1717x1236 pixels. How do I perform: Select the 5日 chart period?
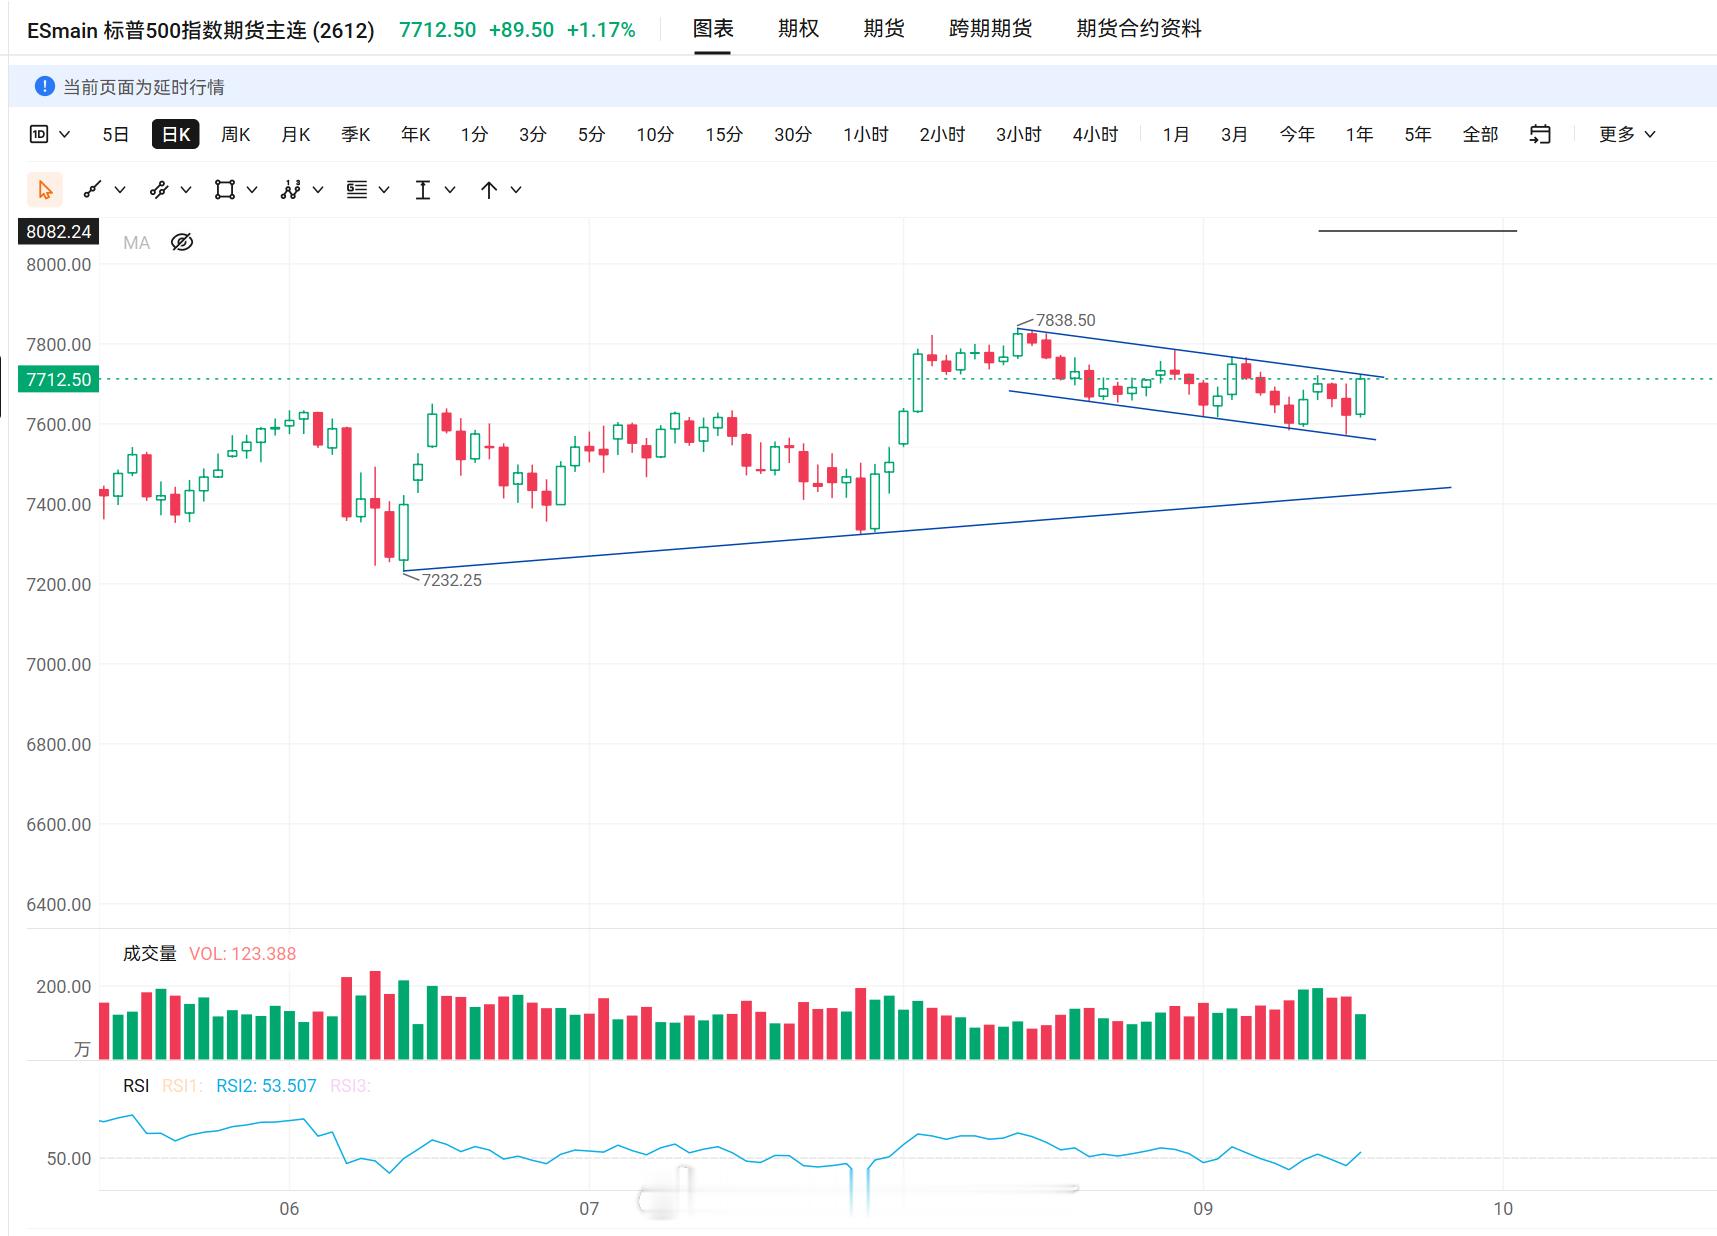pyautogui.click(x=116, y=134)
